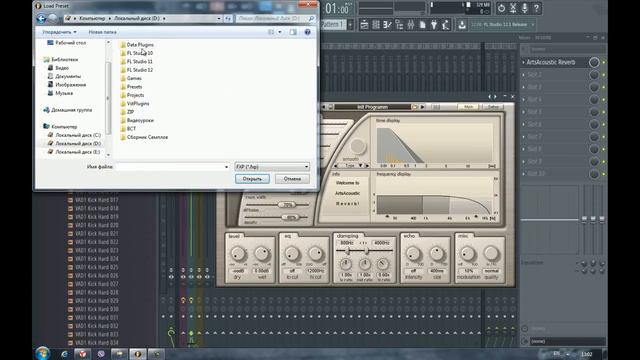640x360 pixels.
Task: Select Музыка library in navigation pane
Action: (64, 93)
